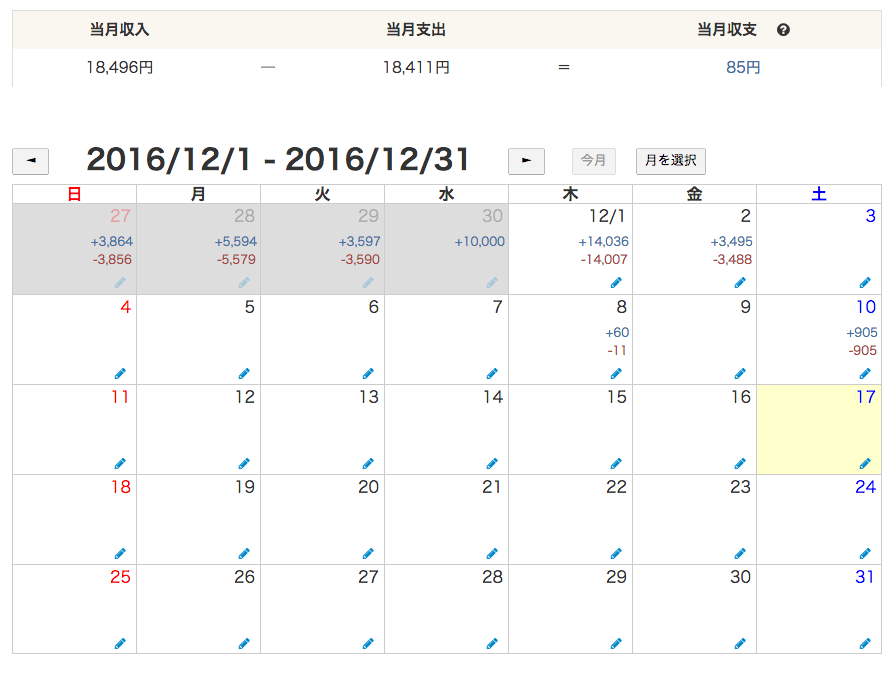
Task: Click income +14,036 on December 1
Action: pos(603,242)
